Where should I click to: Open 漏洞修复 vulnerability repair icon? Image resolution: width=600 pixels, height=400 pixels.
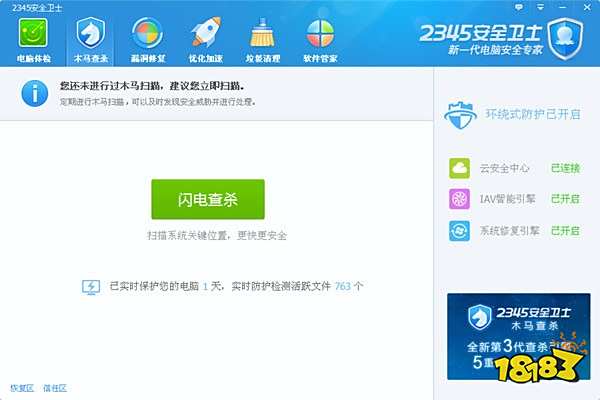(x=148, y=33)
